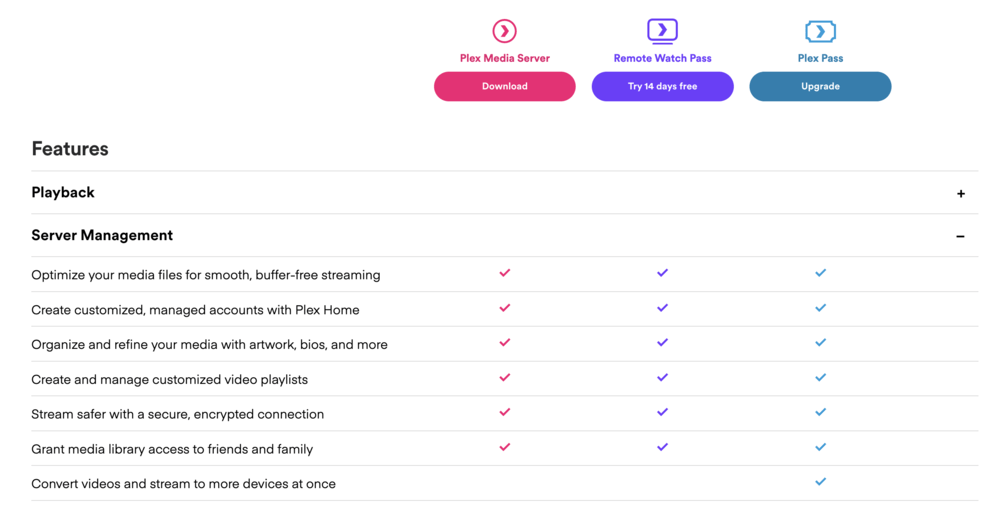Click the Plex Media Server title link
This screenshot has height=505, width=990.
pos(504,58)
